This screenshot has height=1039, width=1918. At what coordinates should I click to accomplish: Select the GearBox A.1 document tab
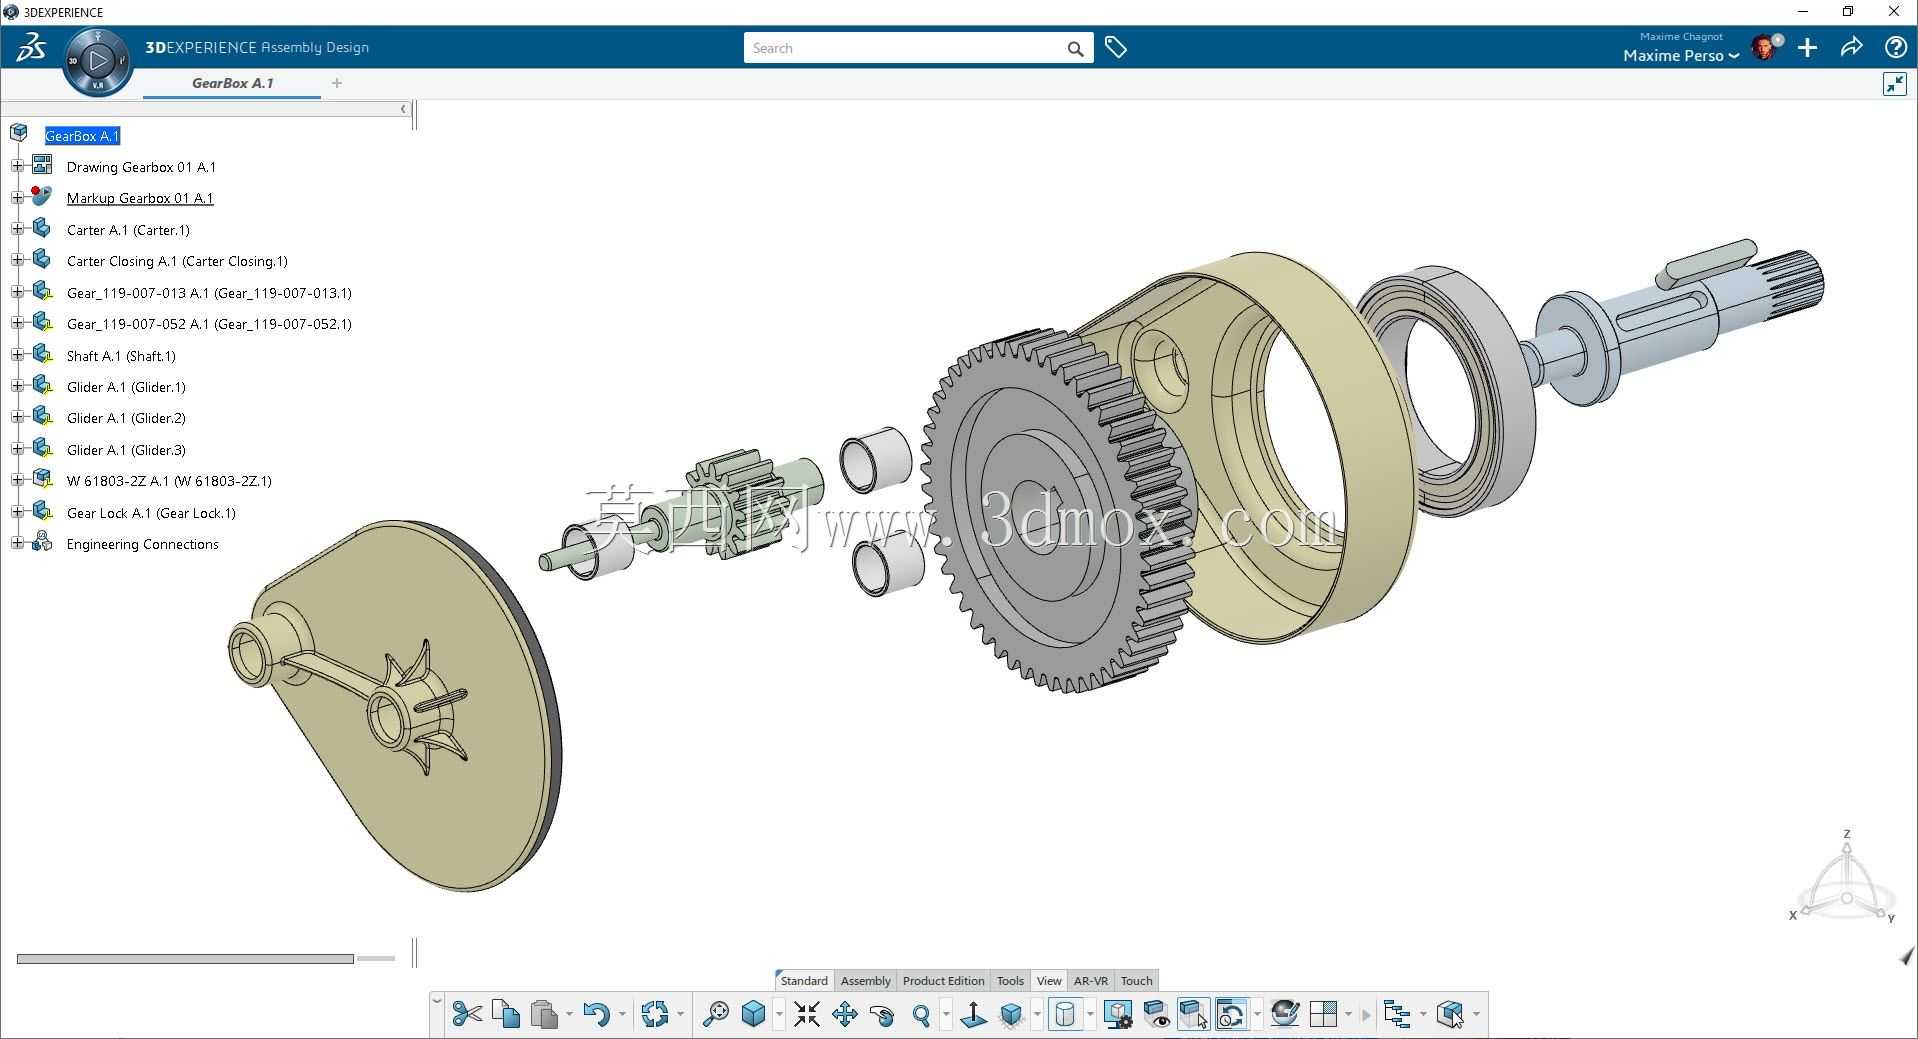pos(232,83)
